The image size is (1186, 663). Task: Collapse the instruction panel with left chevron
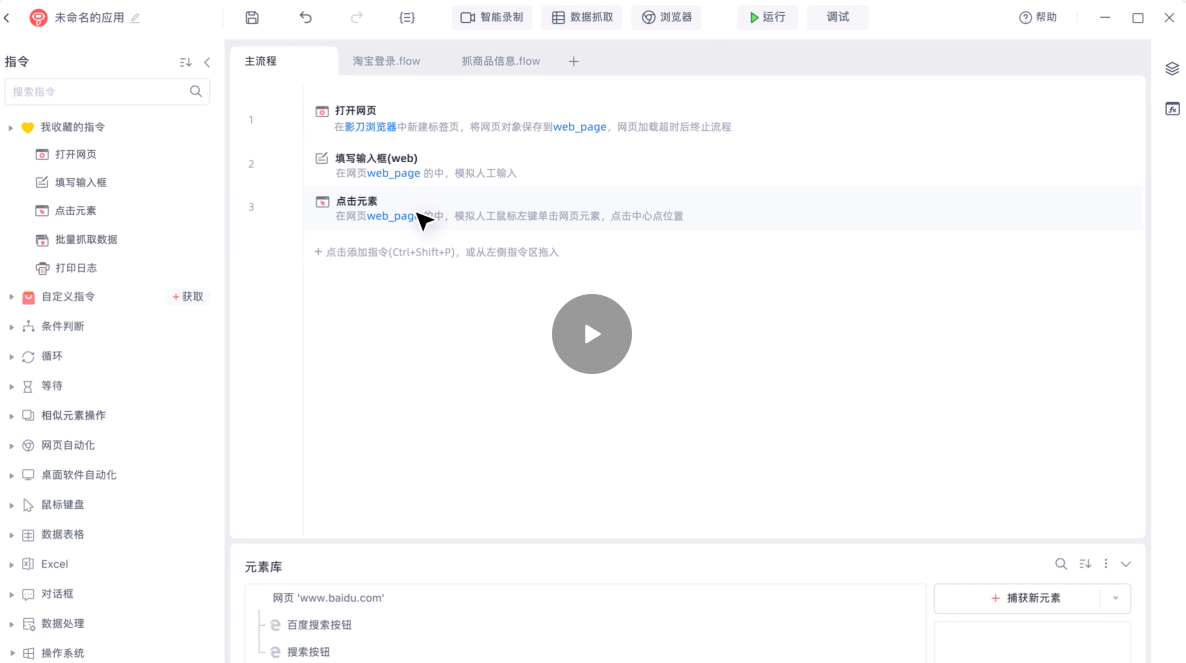(x=207, y=62)
